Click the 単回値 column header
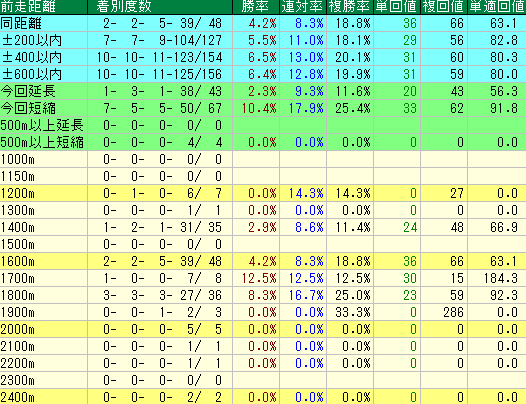The image size is (526, 404). coord(397,6)
